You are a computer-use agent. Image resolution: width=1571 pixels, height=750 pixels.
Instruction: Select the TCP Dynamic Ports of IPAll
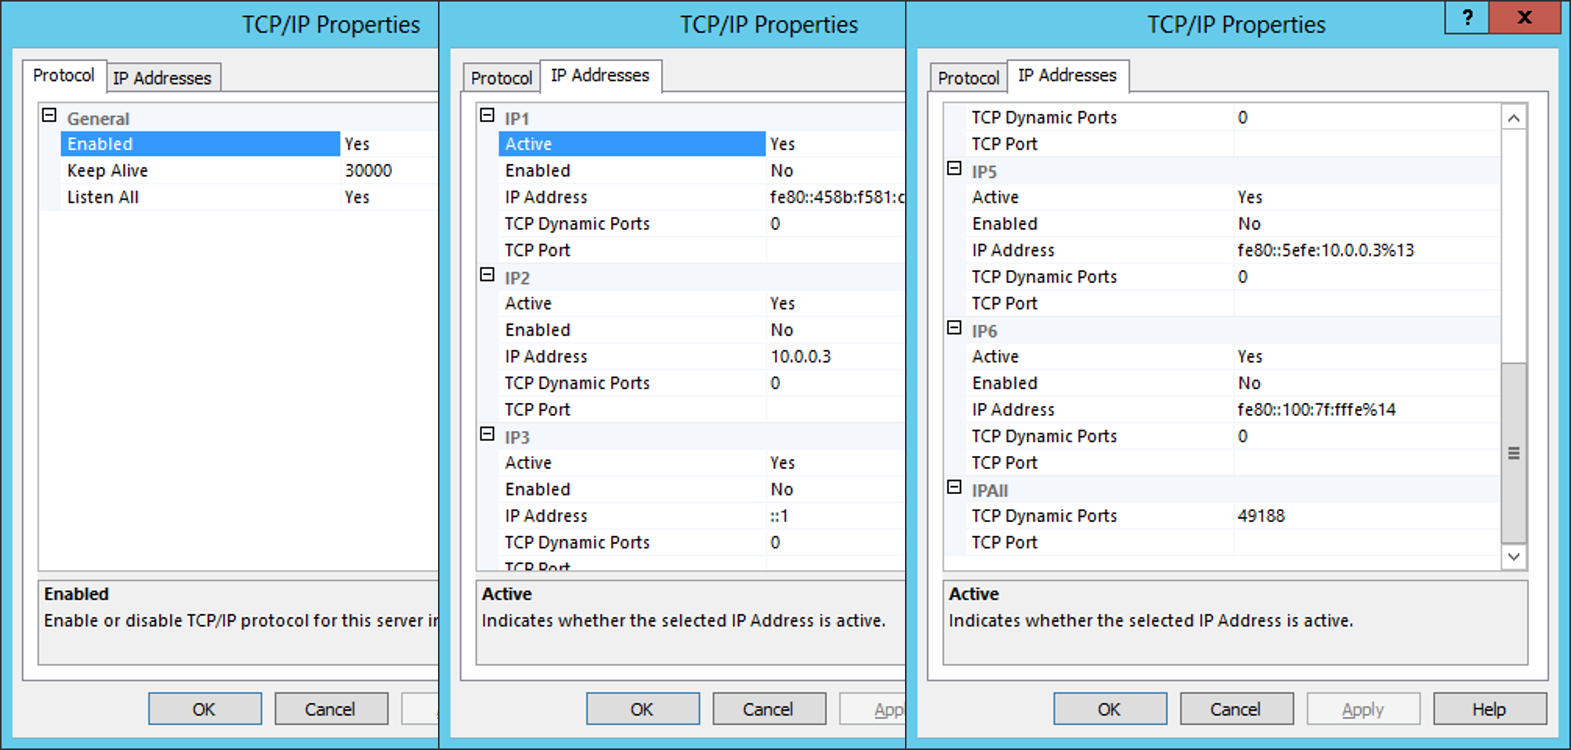[1044, 516]
